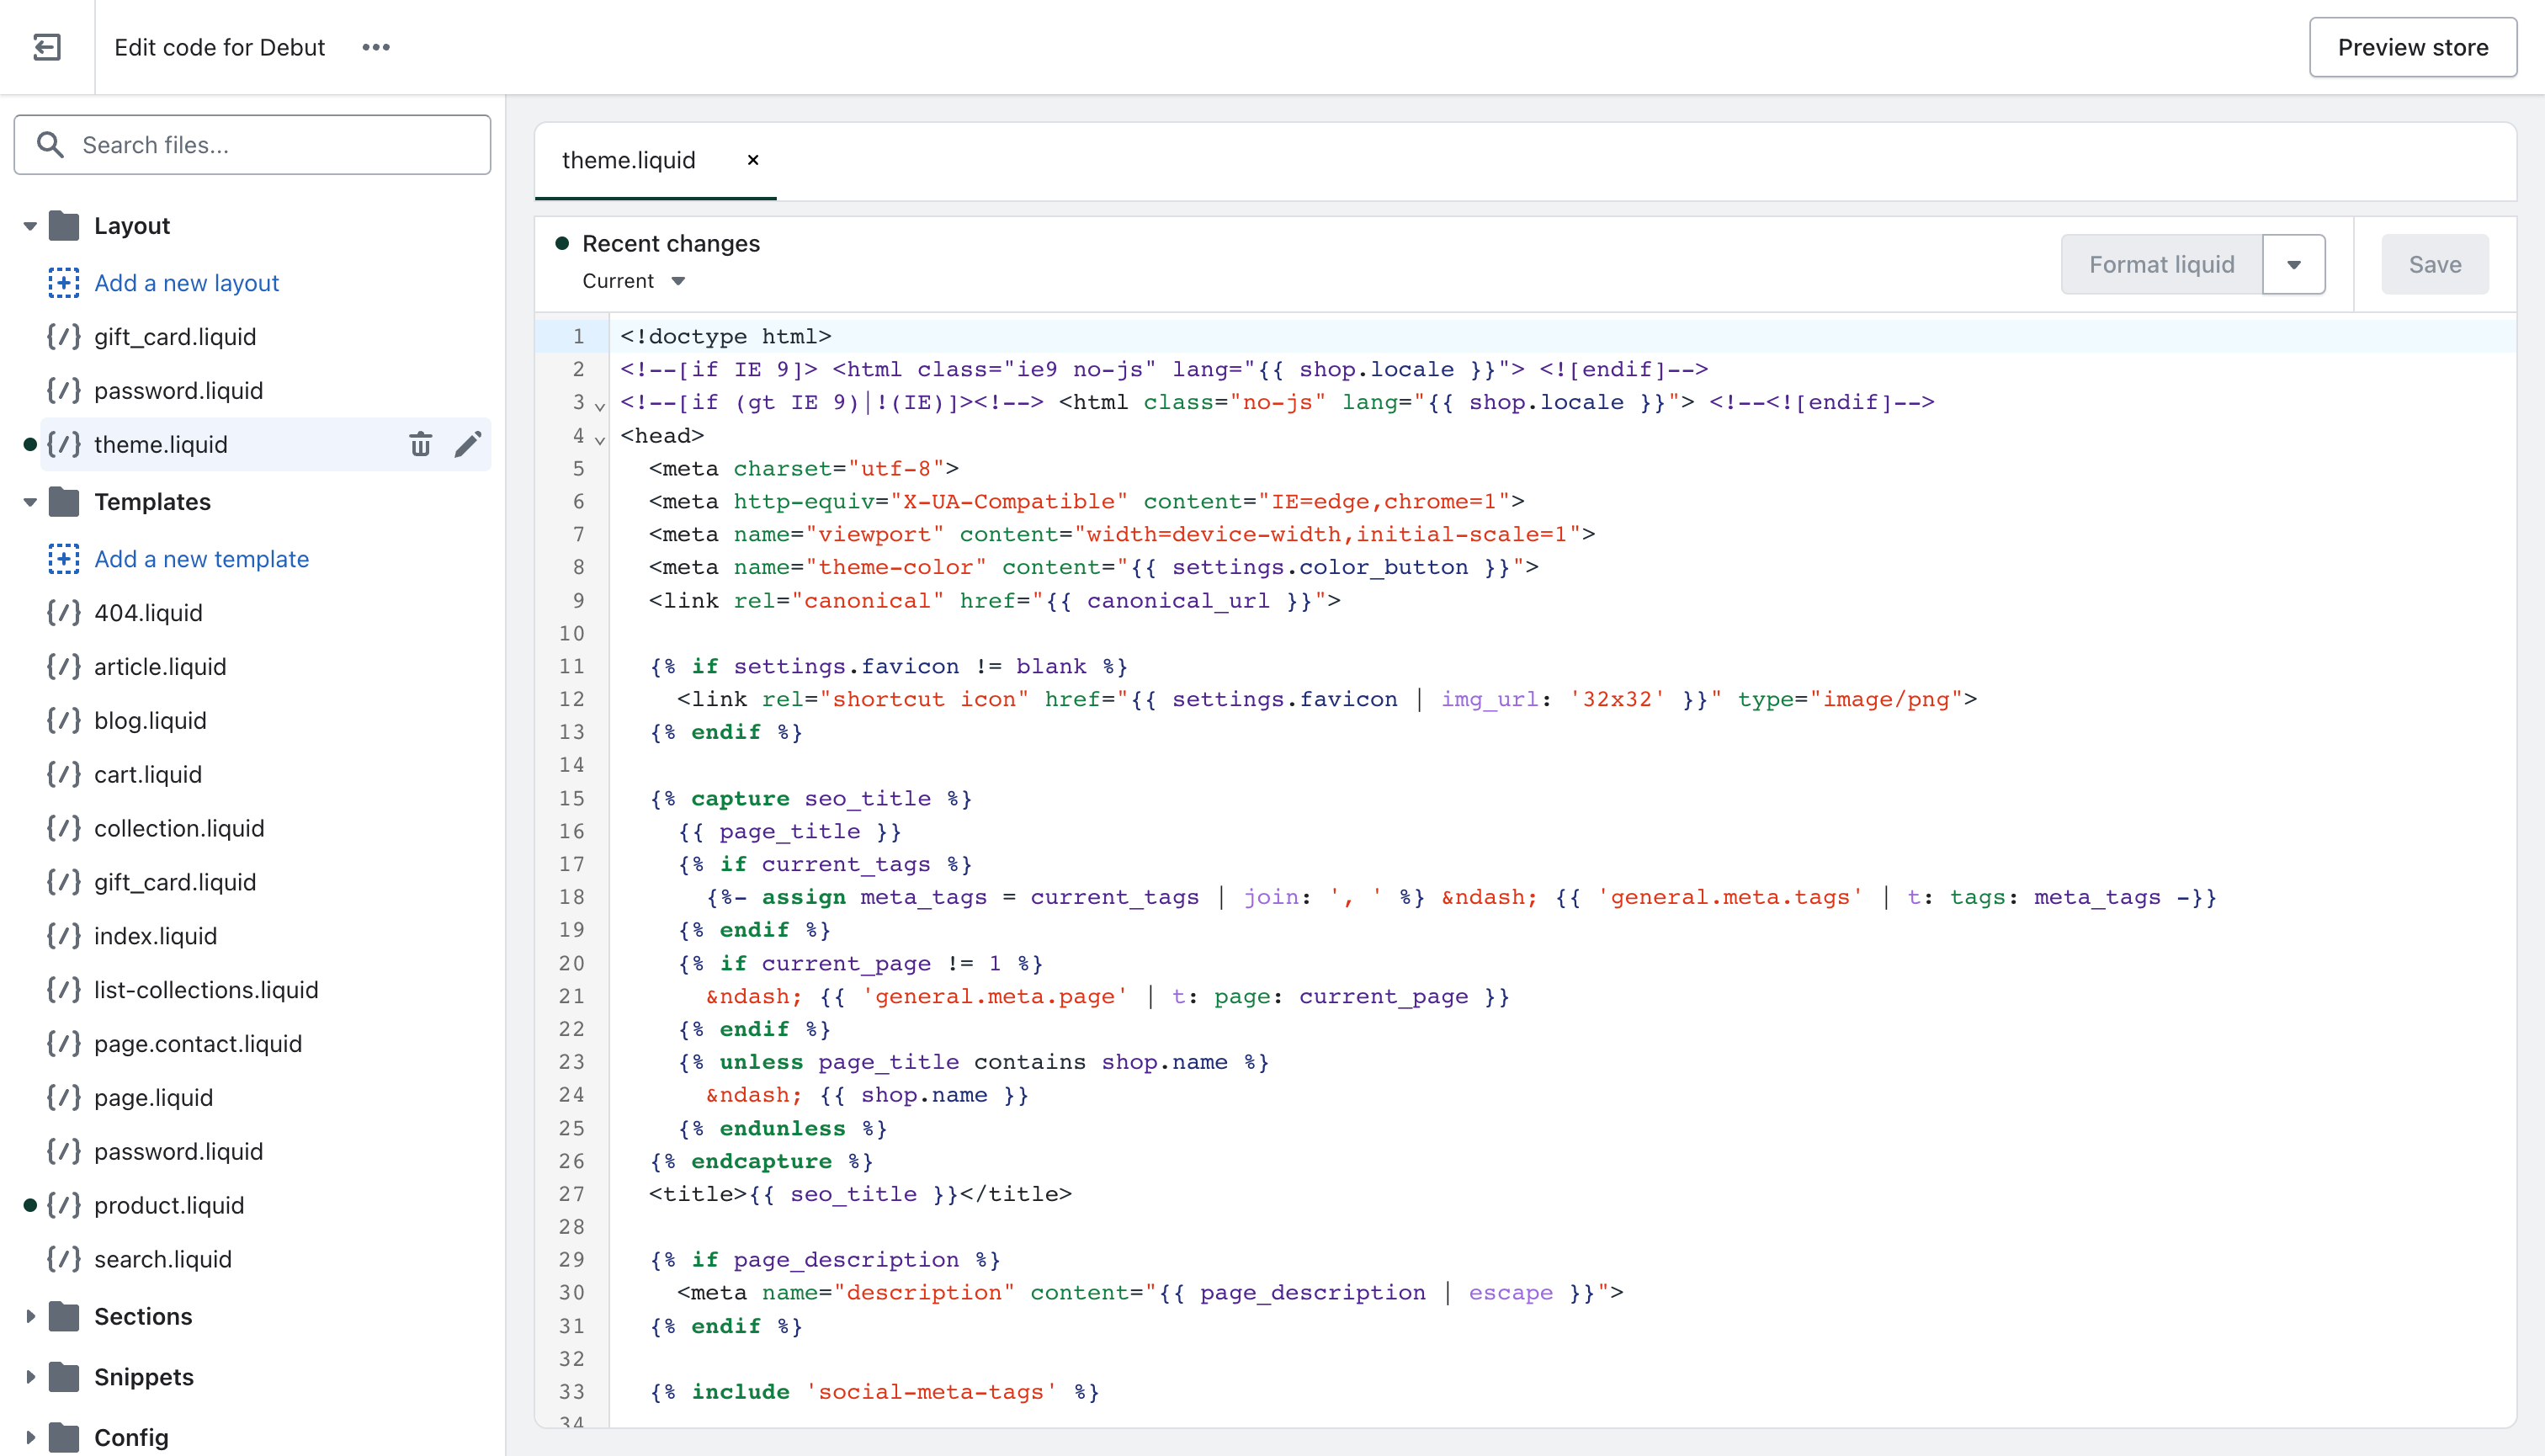Collapse the Templates folder arrow
The image size is (2545, 1456).
(30, 502)
